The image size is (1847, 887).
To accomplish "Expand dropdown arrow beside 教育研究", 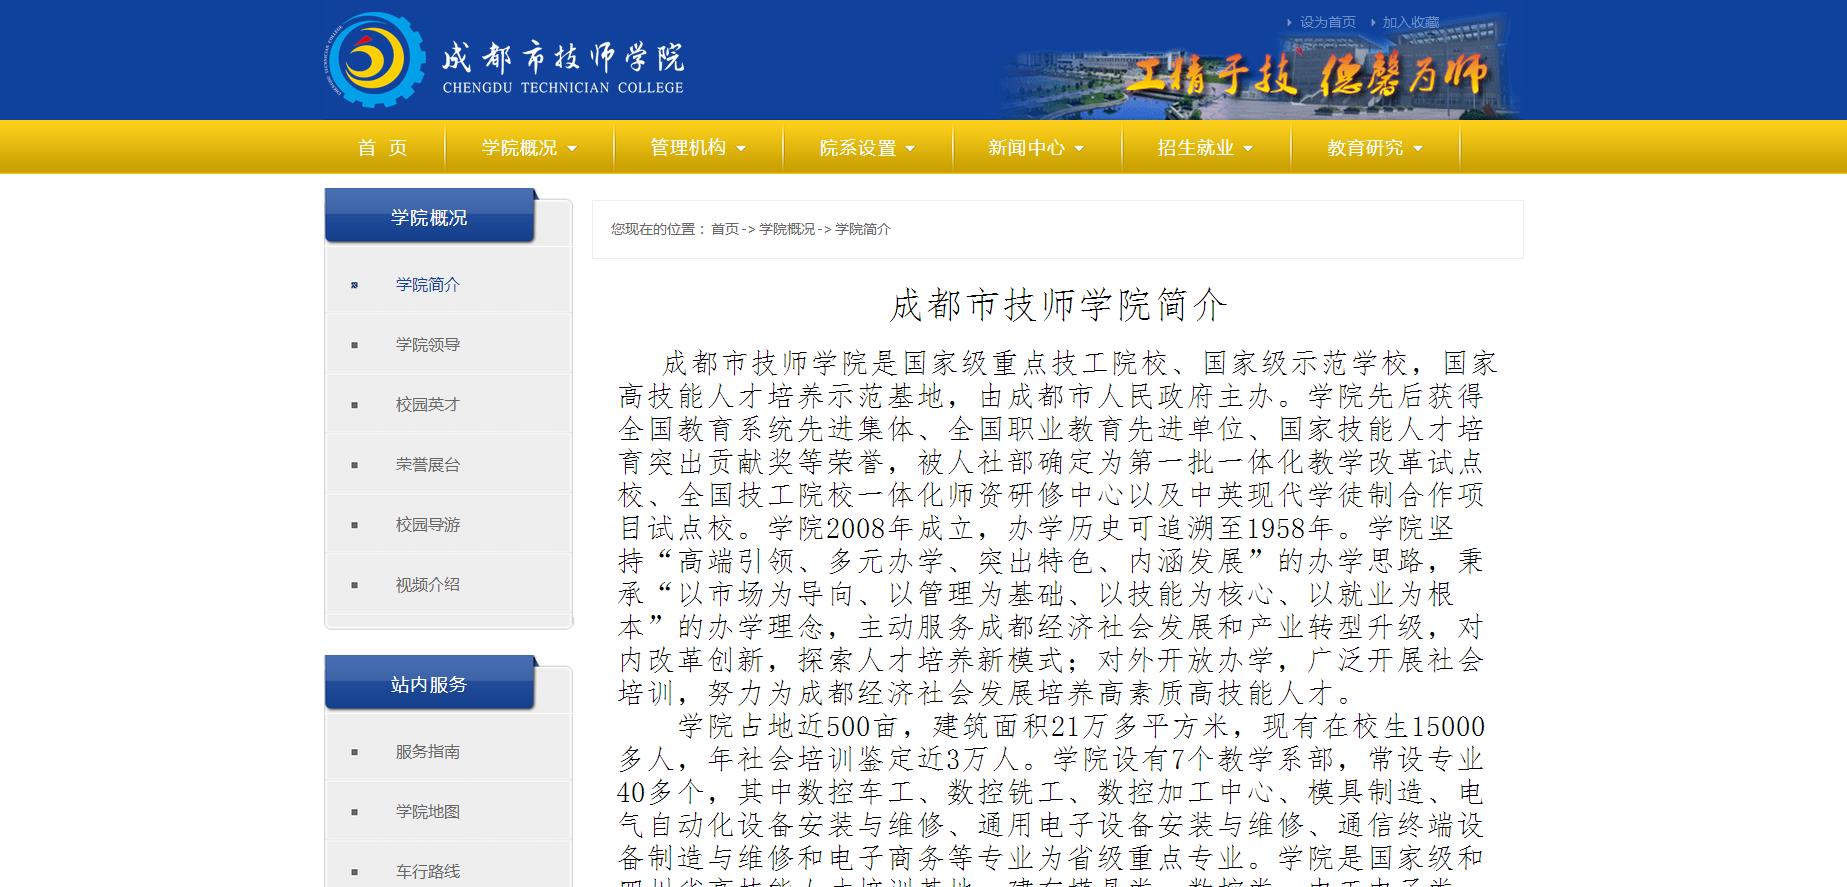I will coord(1418,149).
